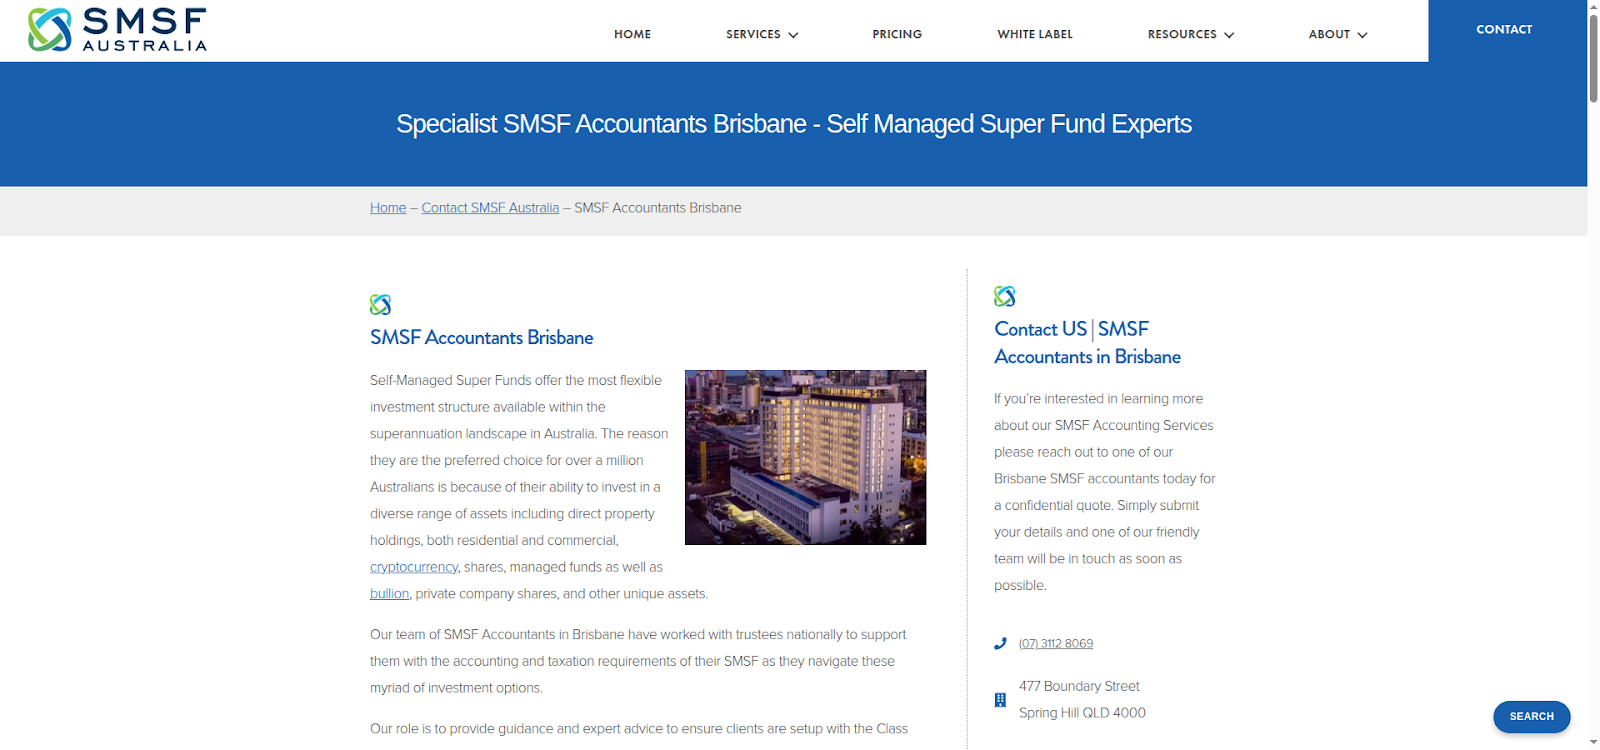
Task: Open the White Label page
Action: (1035, 34)
